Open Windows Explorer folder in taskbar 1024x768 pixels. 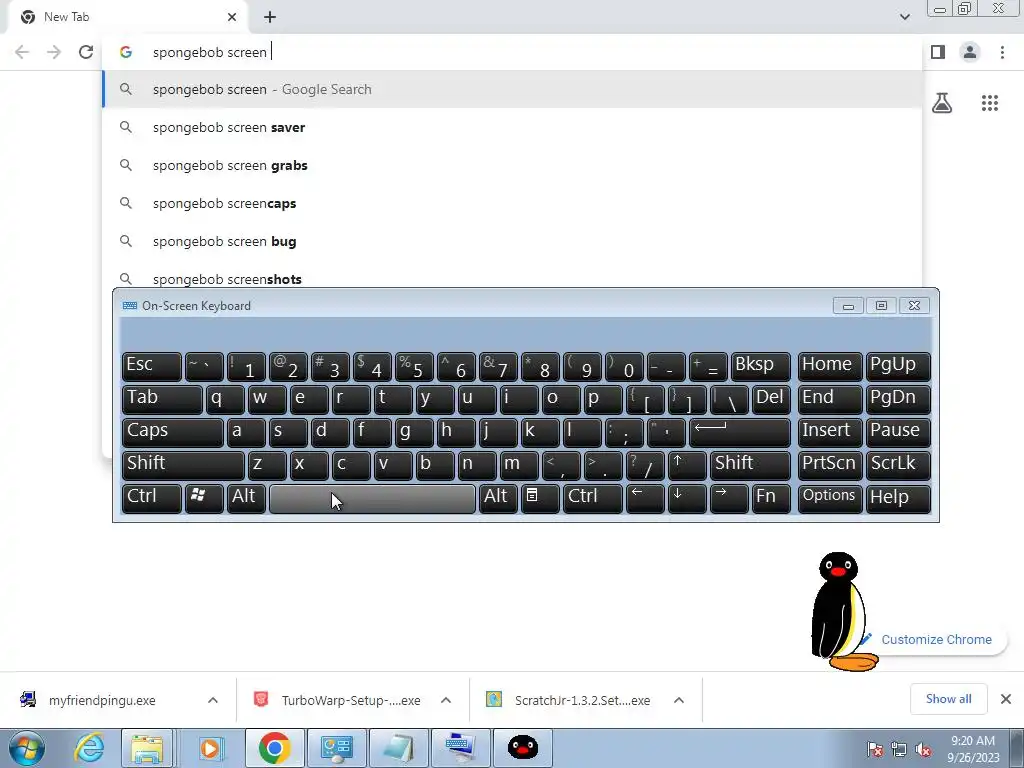pyautogui.click(x=147, y=748)
